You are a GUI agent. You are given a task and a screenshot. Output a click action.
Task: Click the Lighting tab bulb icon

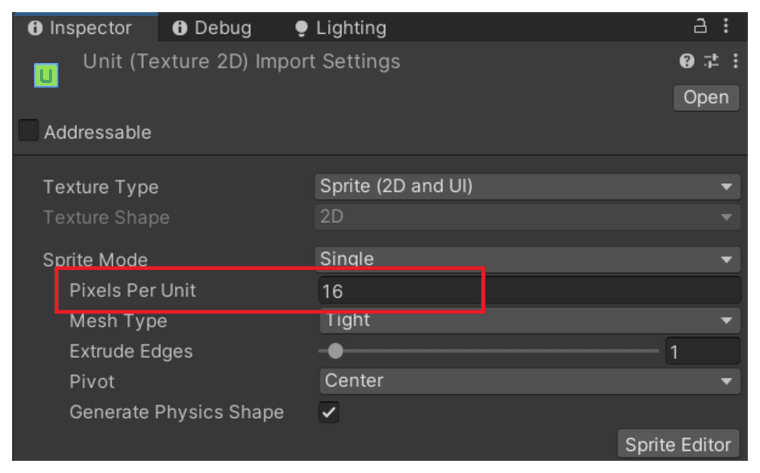click(x=301, y=28)
